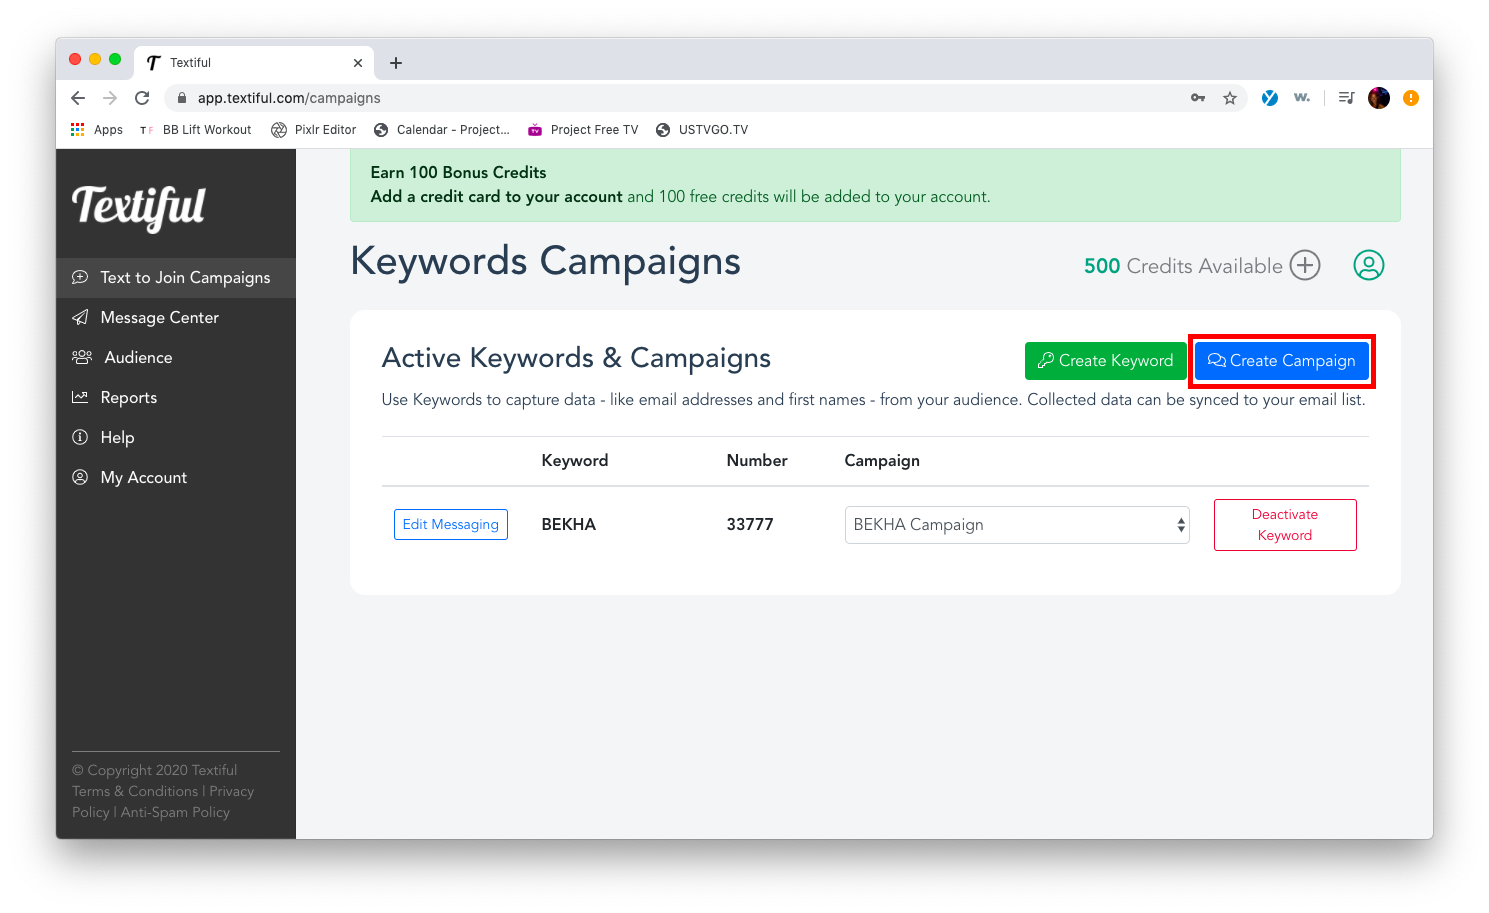Viewport: 1489px width, 913px height.
Task: Open the media control queue icon
Action: [x=1346, y=98]
